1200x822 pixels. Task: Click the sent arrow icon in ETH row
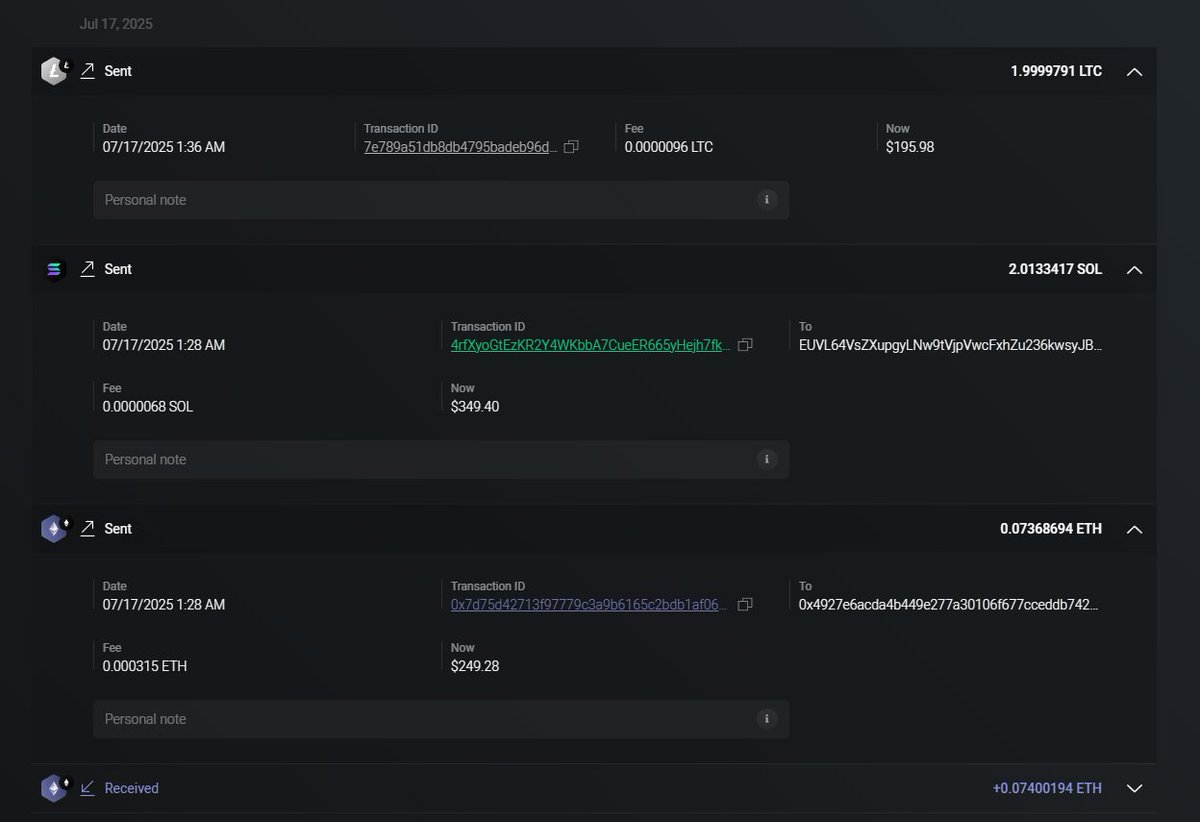point(88,528)
